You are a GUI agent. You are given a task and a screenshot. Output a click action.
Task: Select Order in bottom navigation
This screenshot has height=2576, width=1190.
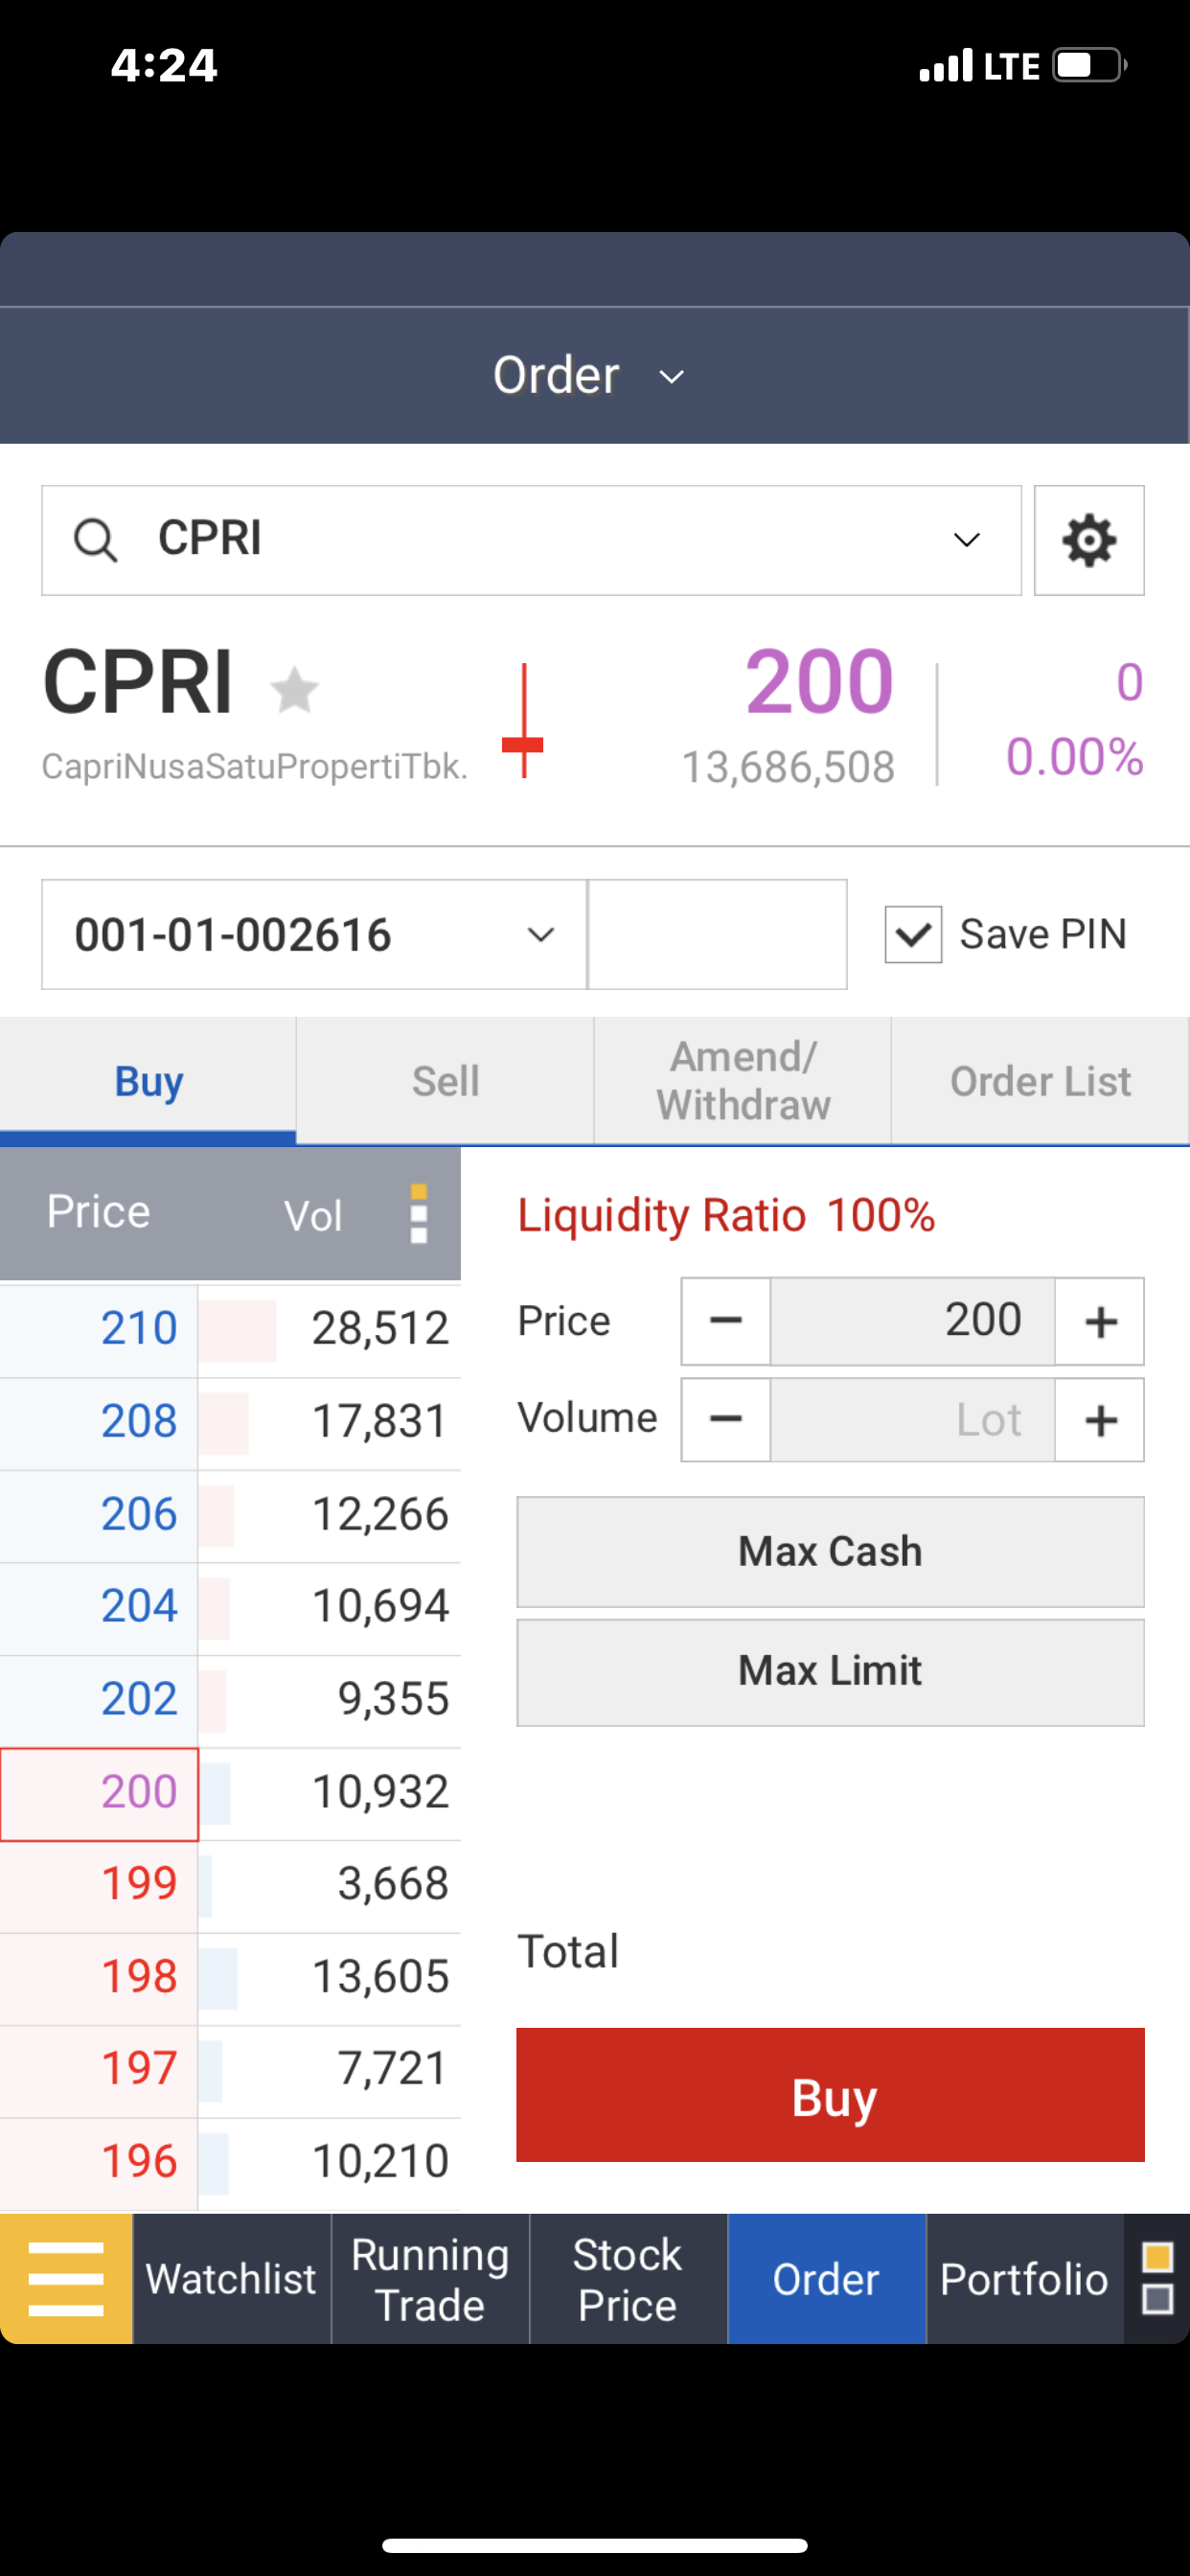(x=826, y=2278)
